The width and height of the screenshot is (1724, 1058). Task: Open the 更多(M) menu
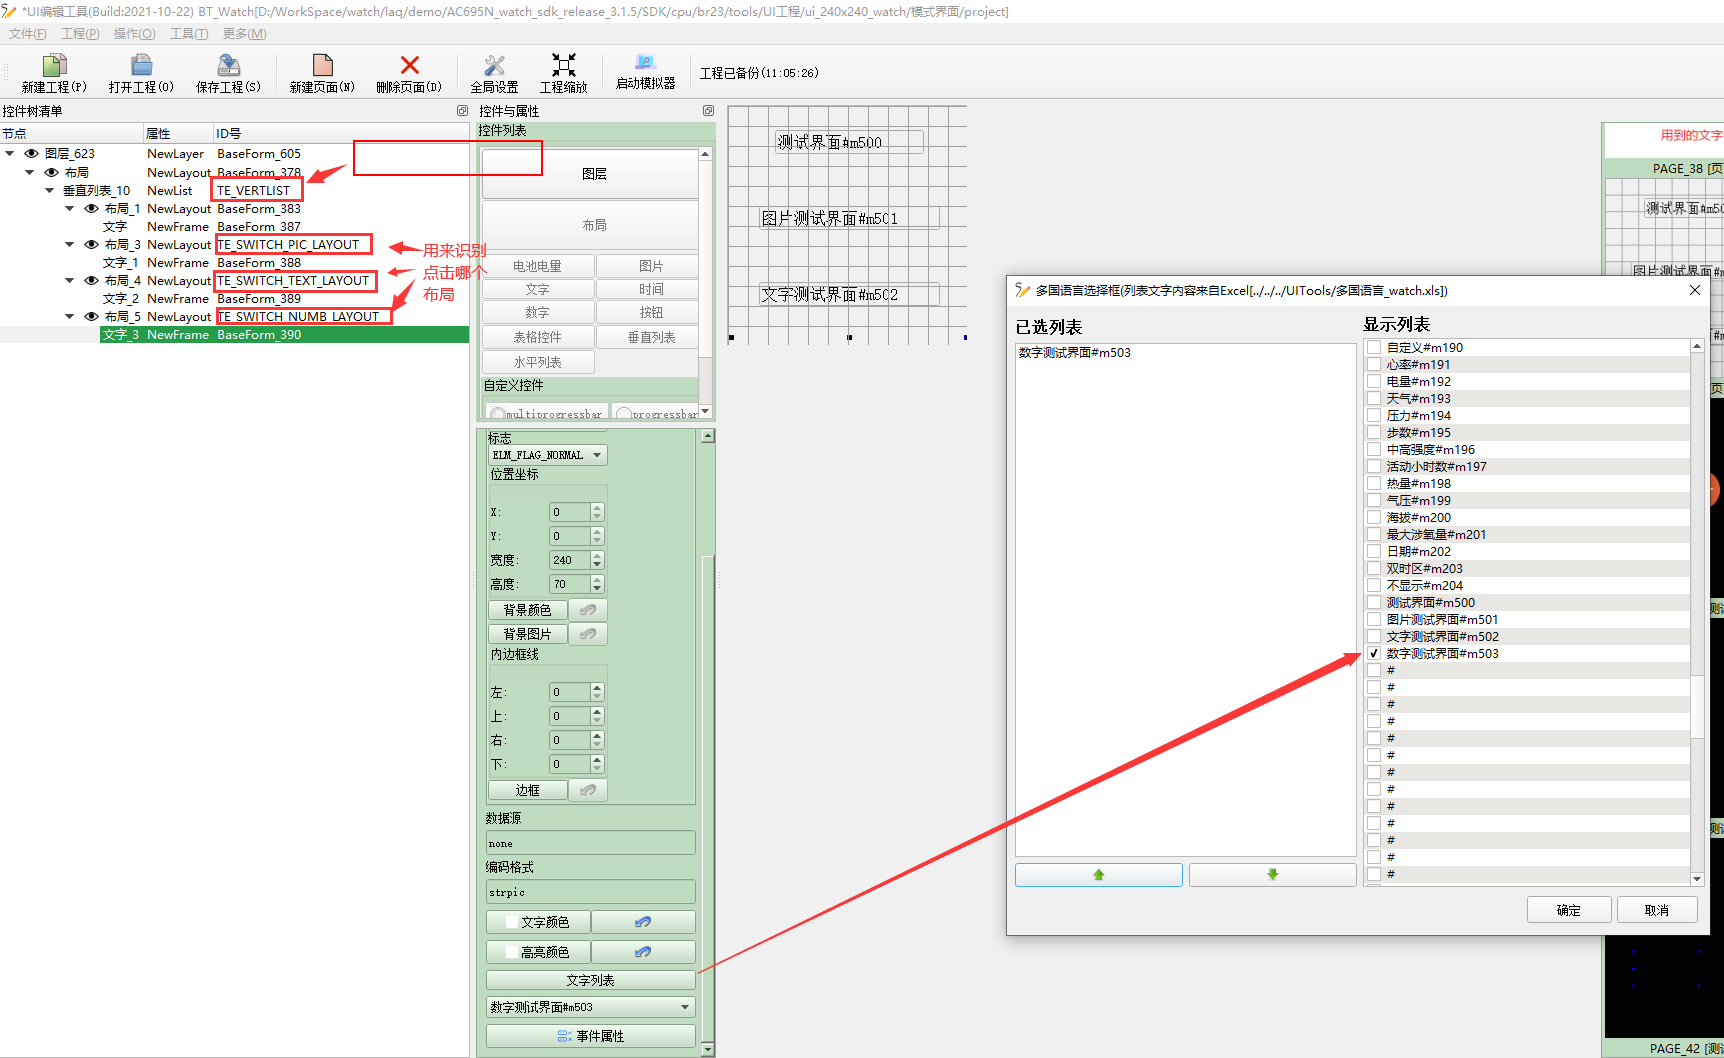(244, 34)
